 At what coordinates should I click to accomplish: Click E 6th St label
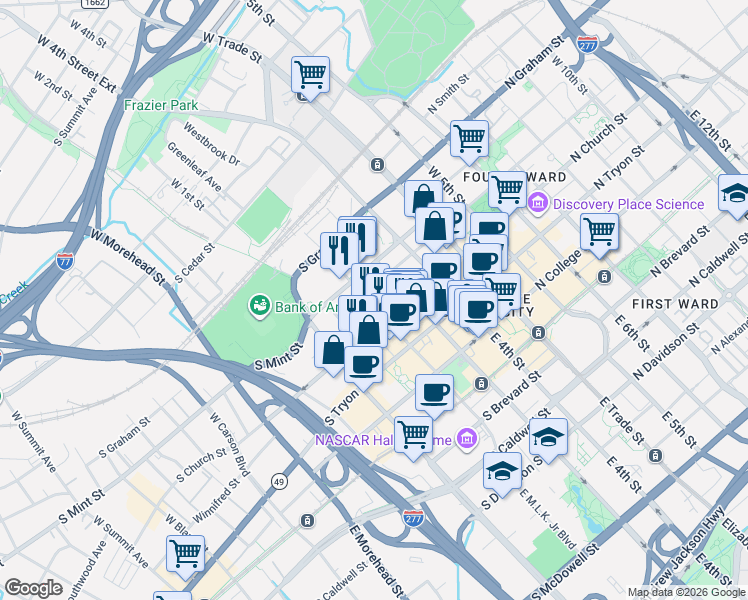(632, 332)
